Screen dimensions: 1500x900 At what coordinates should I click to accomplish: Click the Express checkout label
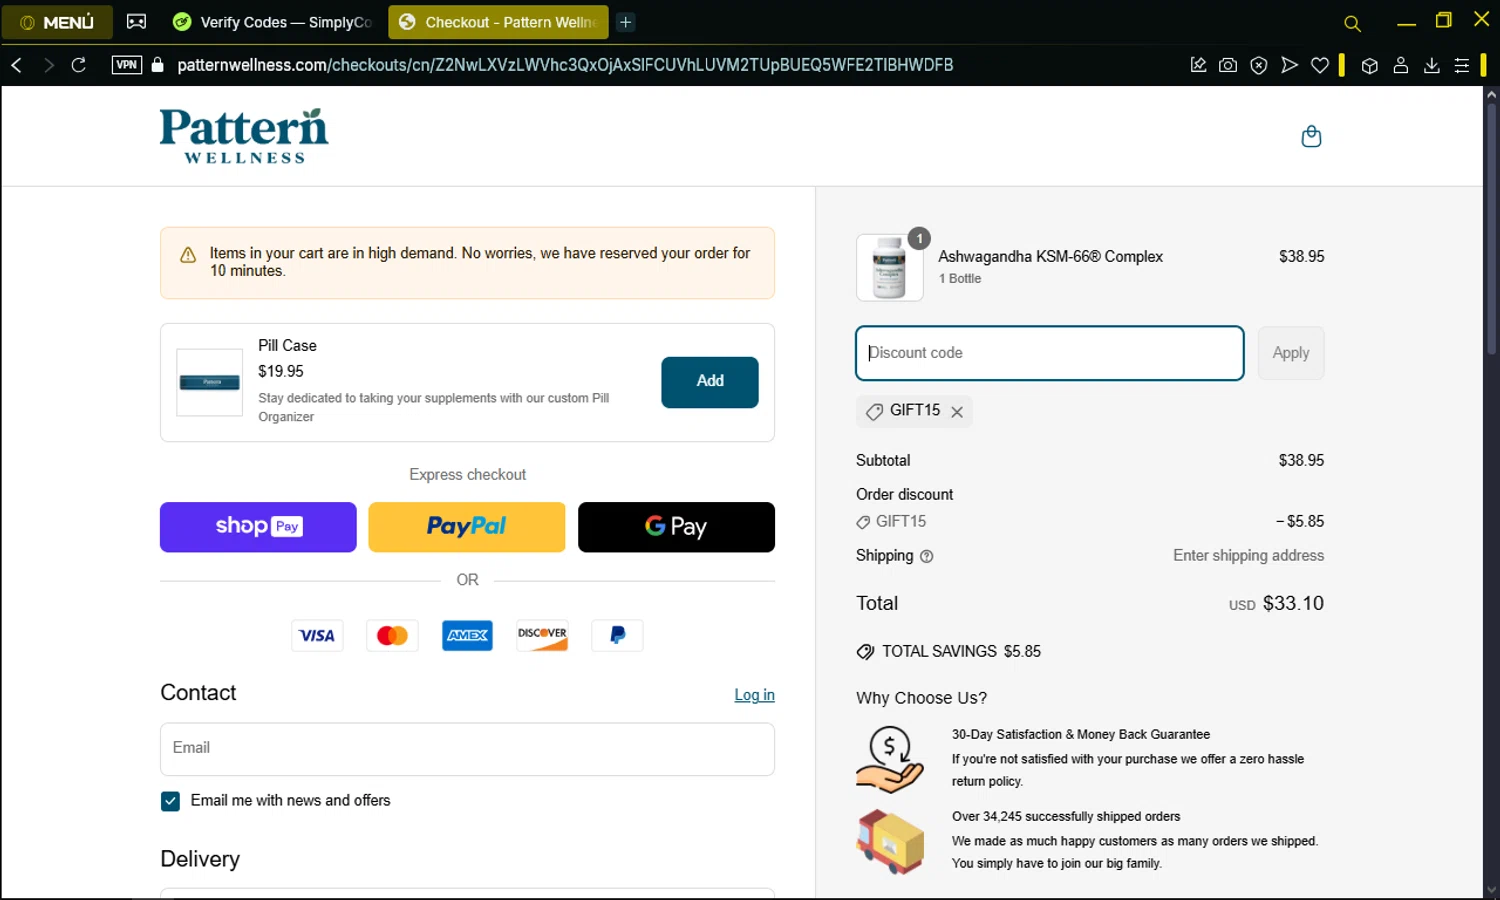tap(467, 475)
